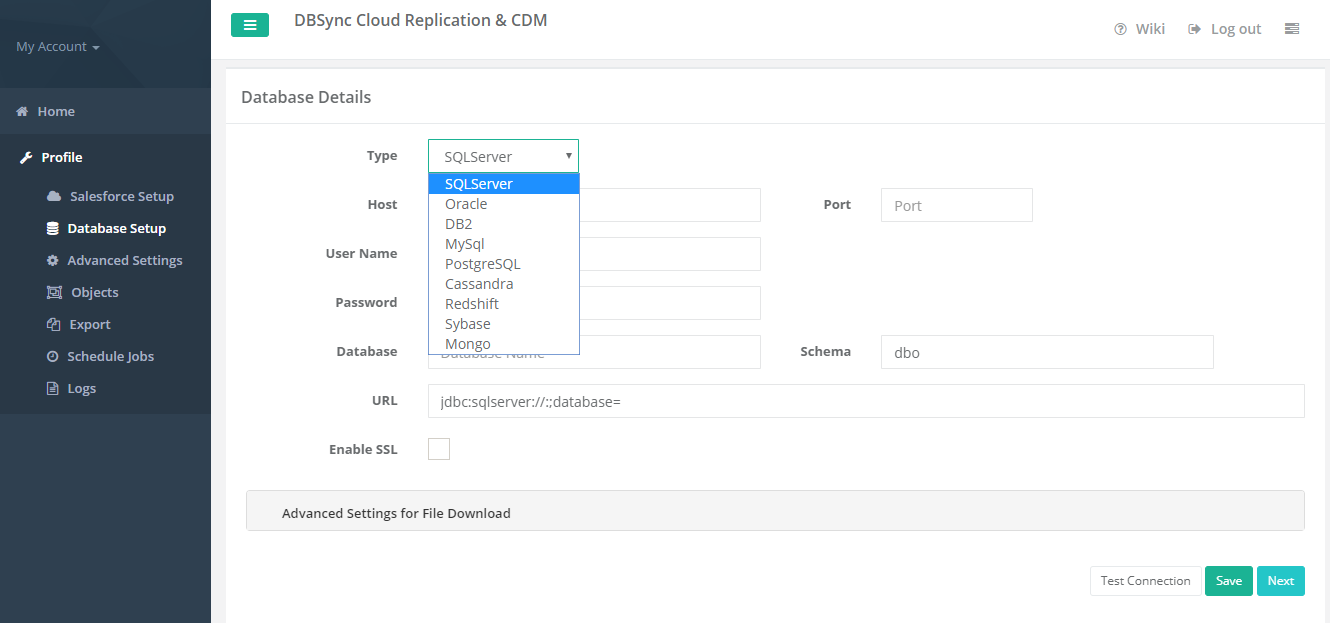Select PostgreSQL from the type list
1330x623 pixels.
482,264
